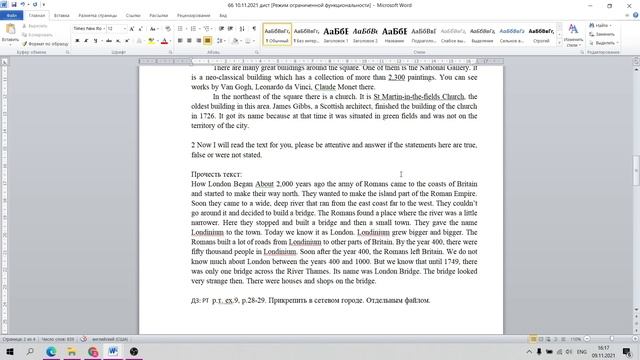Click the Copy (Копировать) command
Screen dimensions: 640x360
[x=37, y=35]
